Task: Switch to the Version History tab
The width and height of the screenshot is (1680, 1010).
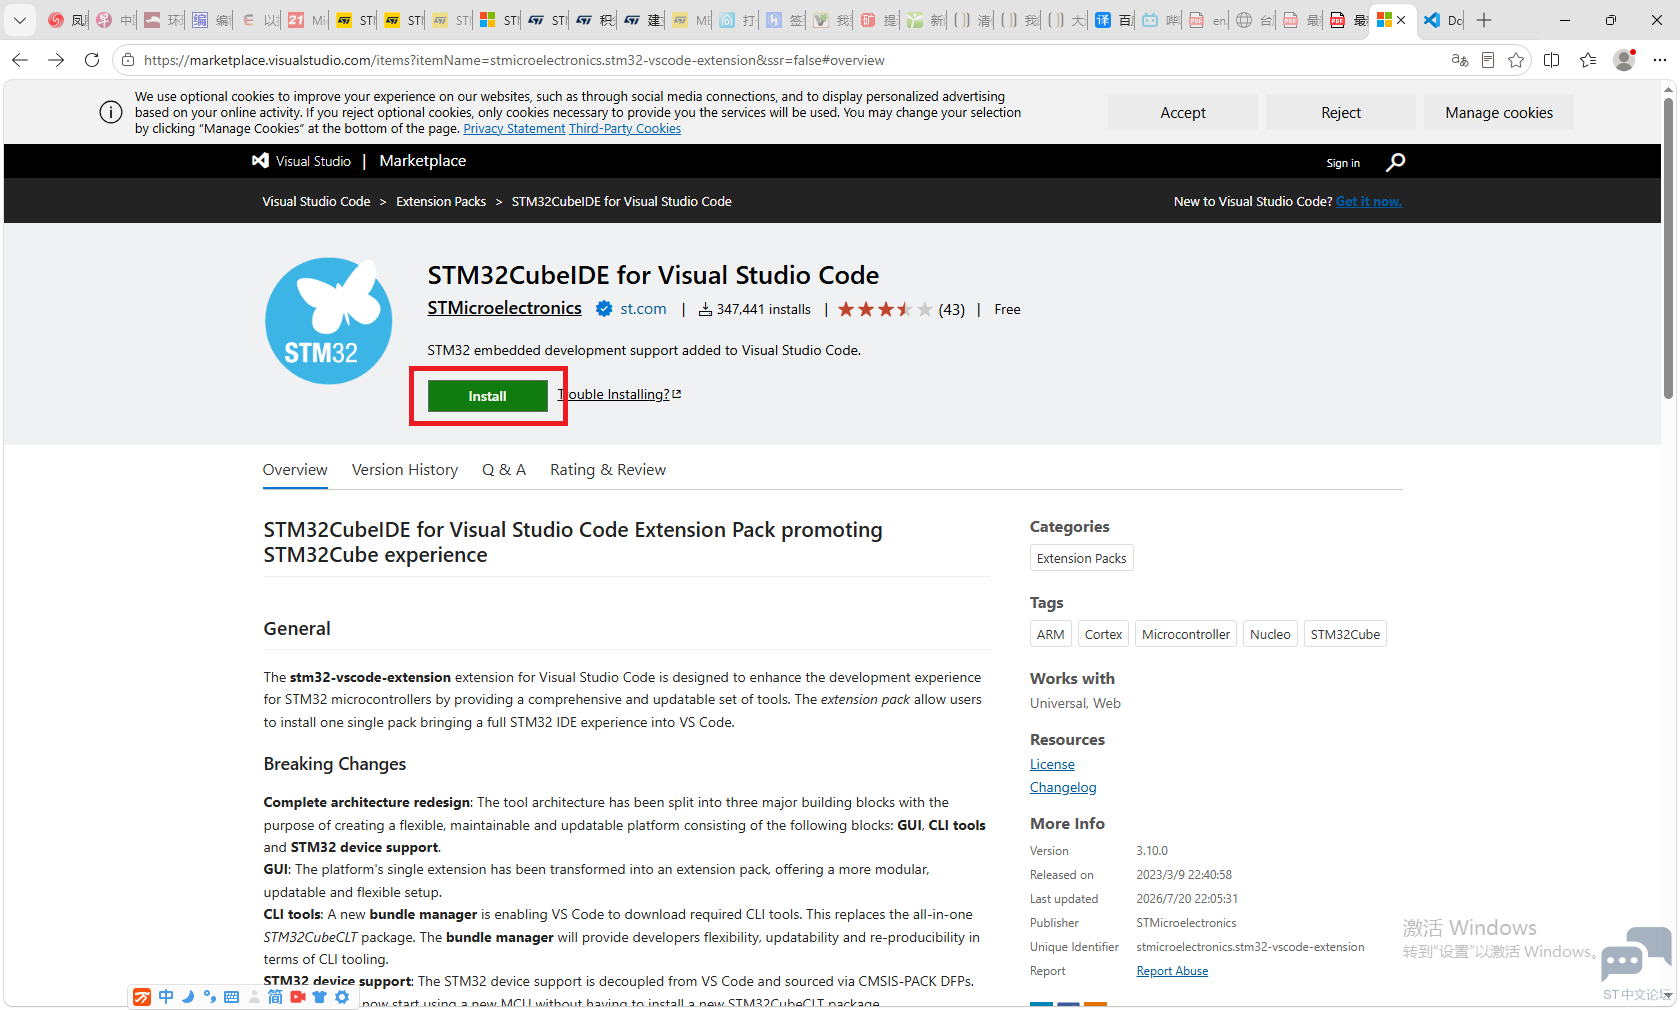Action: (x=405, y=470)
